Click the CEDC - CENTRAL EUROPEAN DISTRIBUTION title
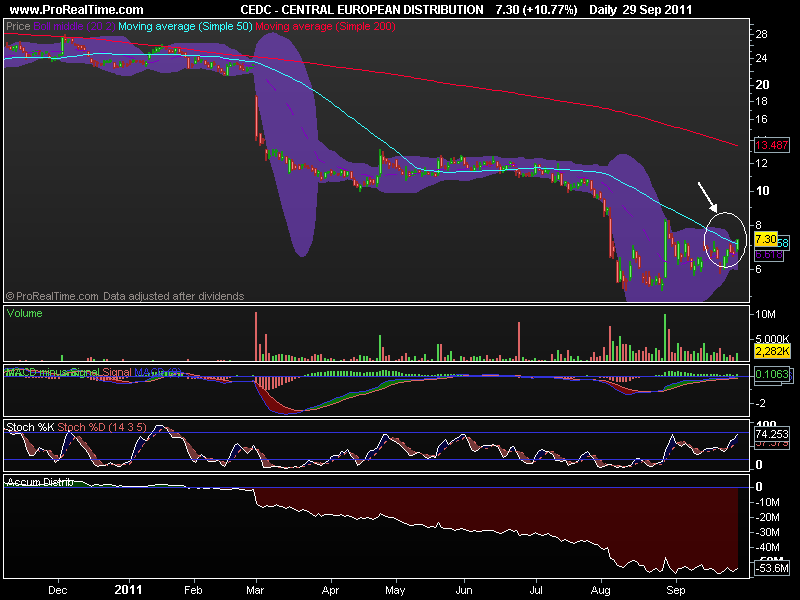The image size is (800, 600). point(362,10)
